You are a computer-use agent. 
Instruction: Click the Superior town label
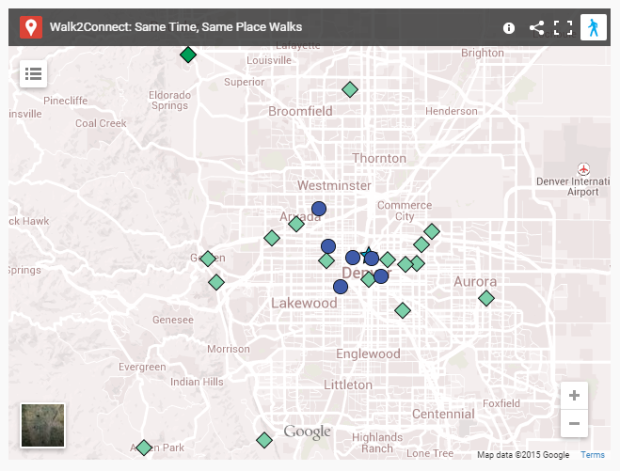[x=244, y=82]
